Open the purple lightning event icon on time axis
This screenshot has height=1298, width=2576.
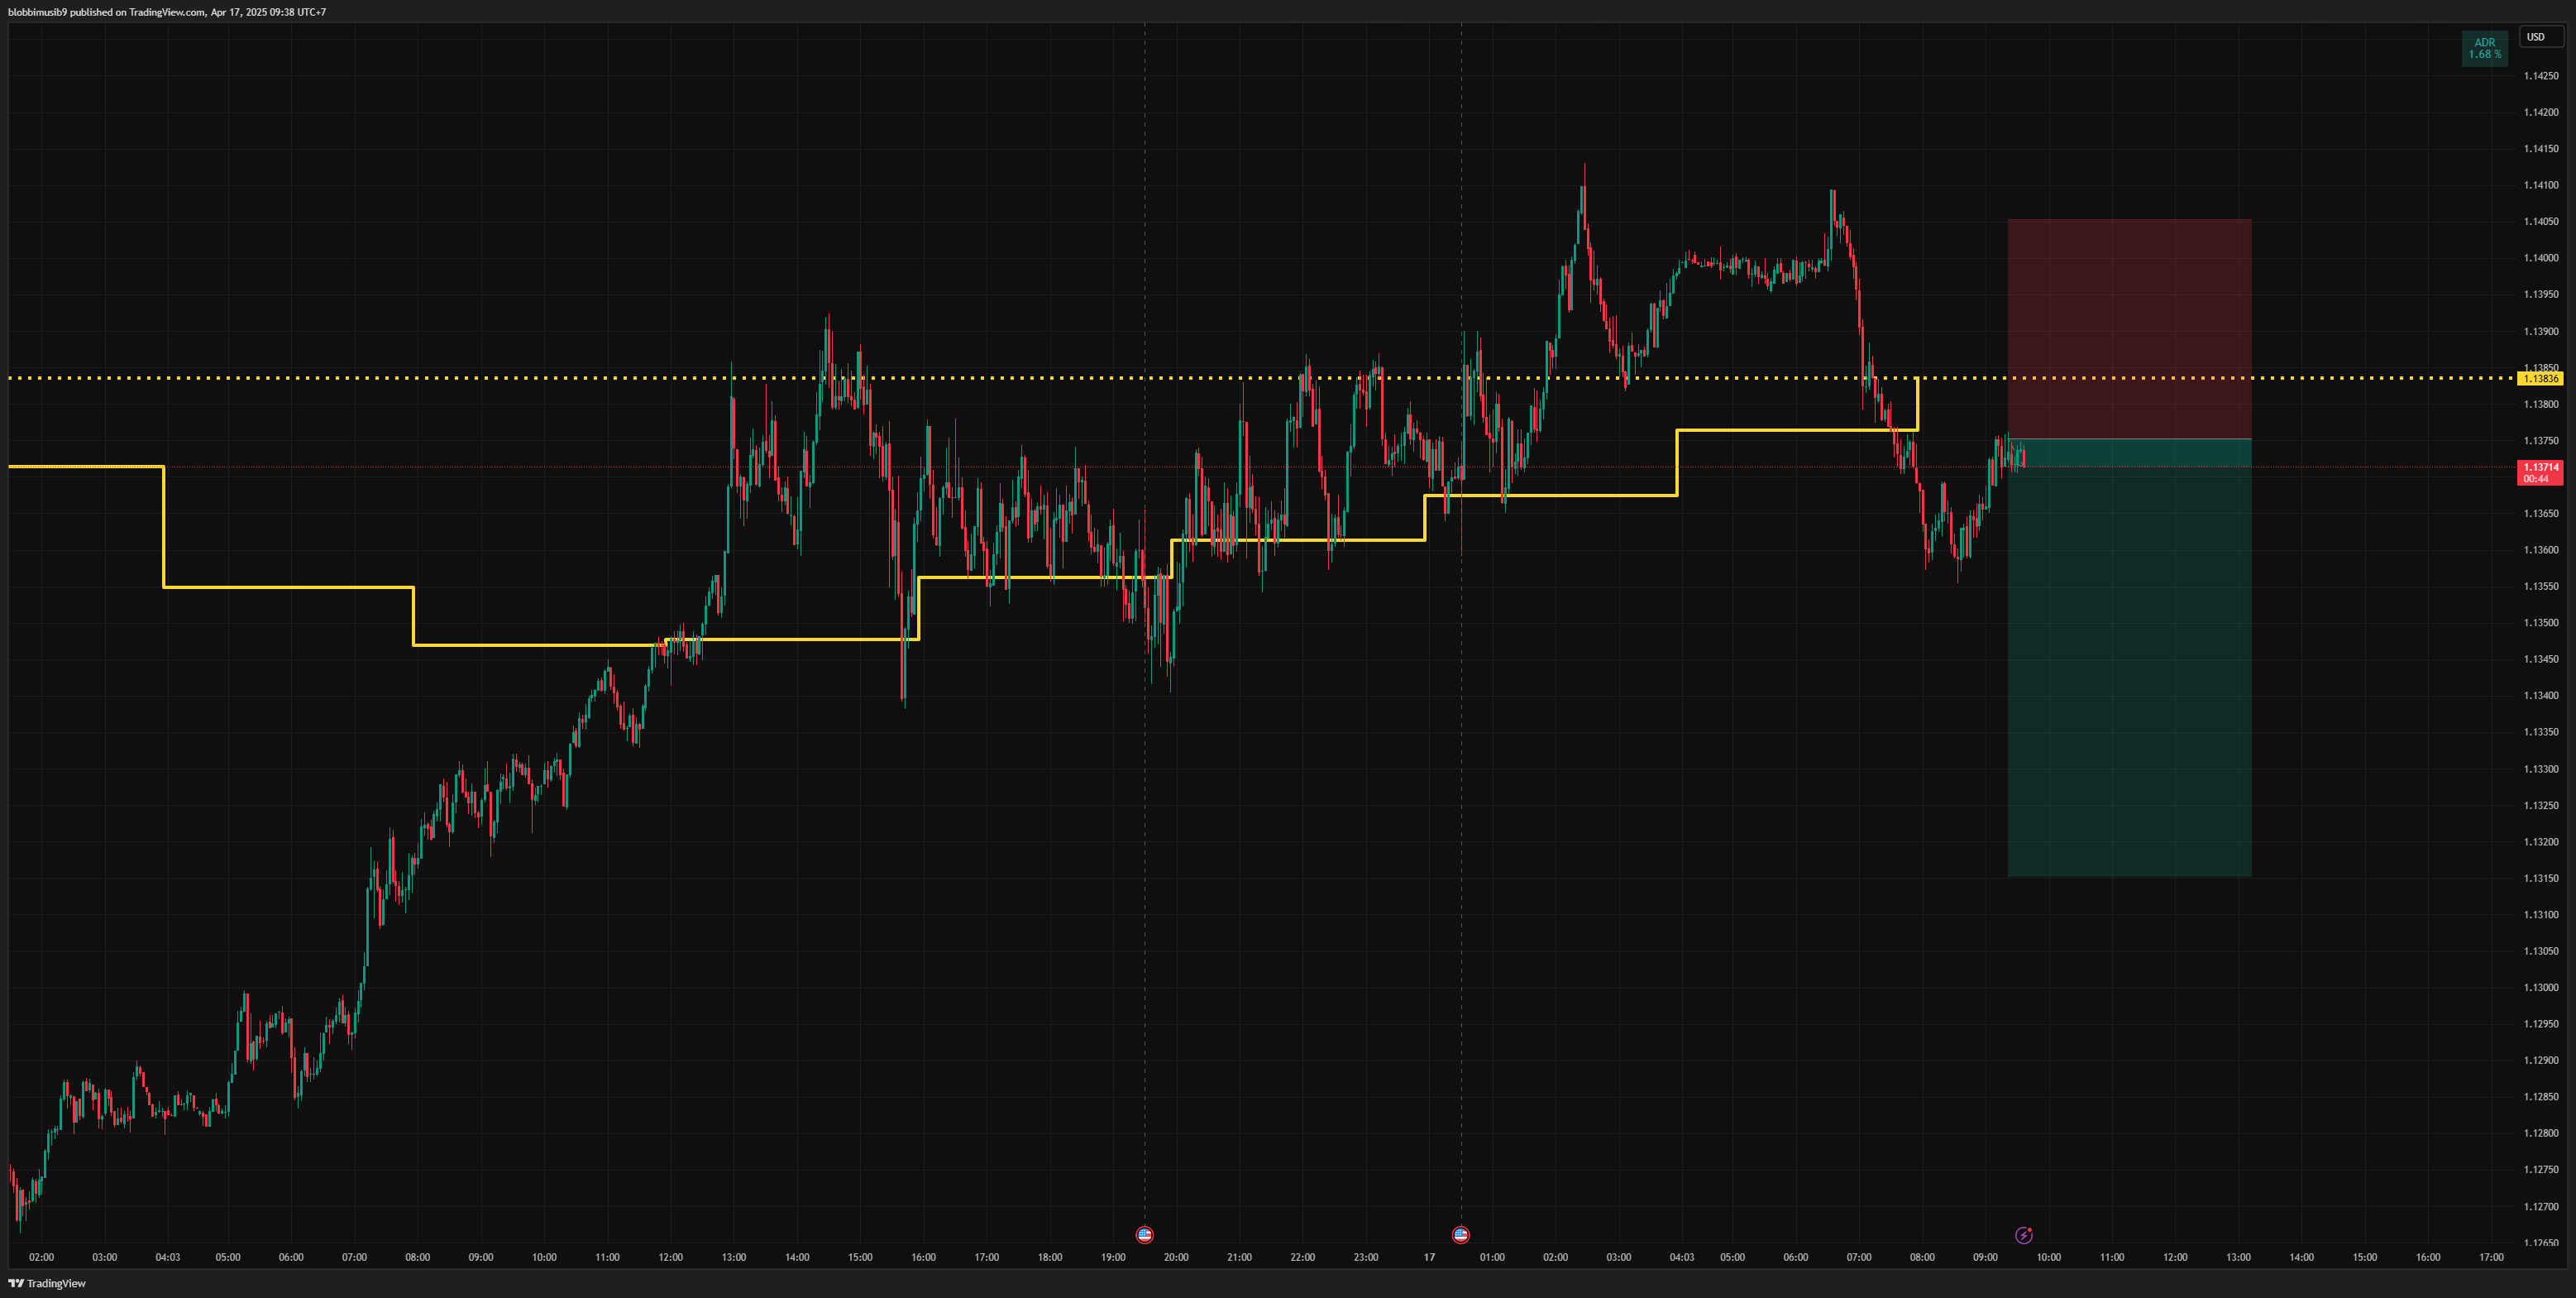pyautogui.click(x=2023, y=1235)
